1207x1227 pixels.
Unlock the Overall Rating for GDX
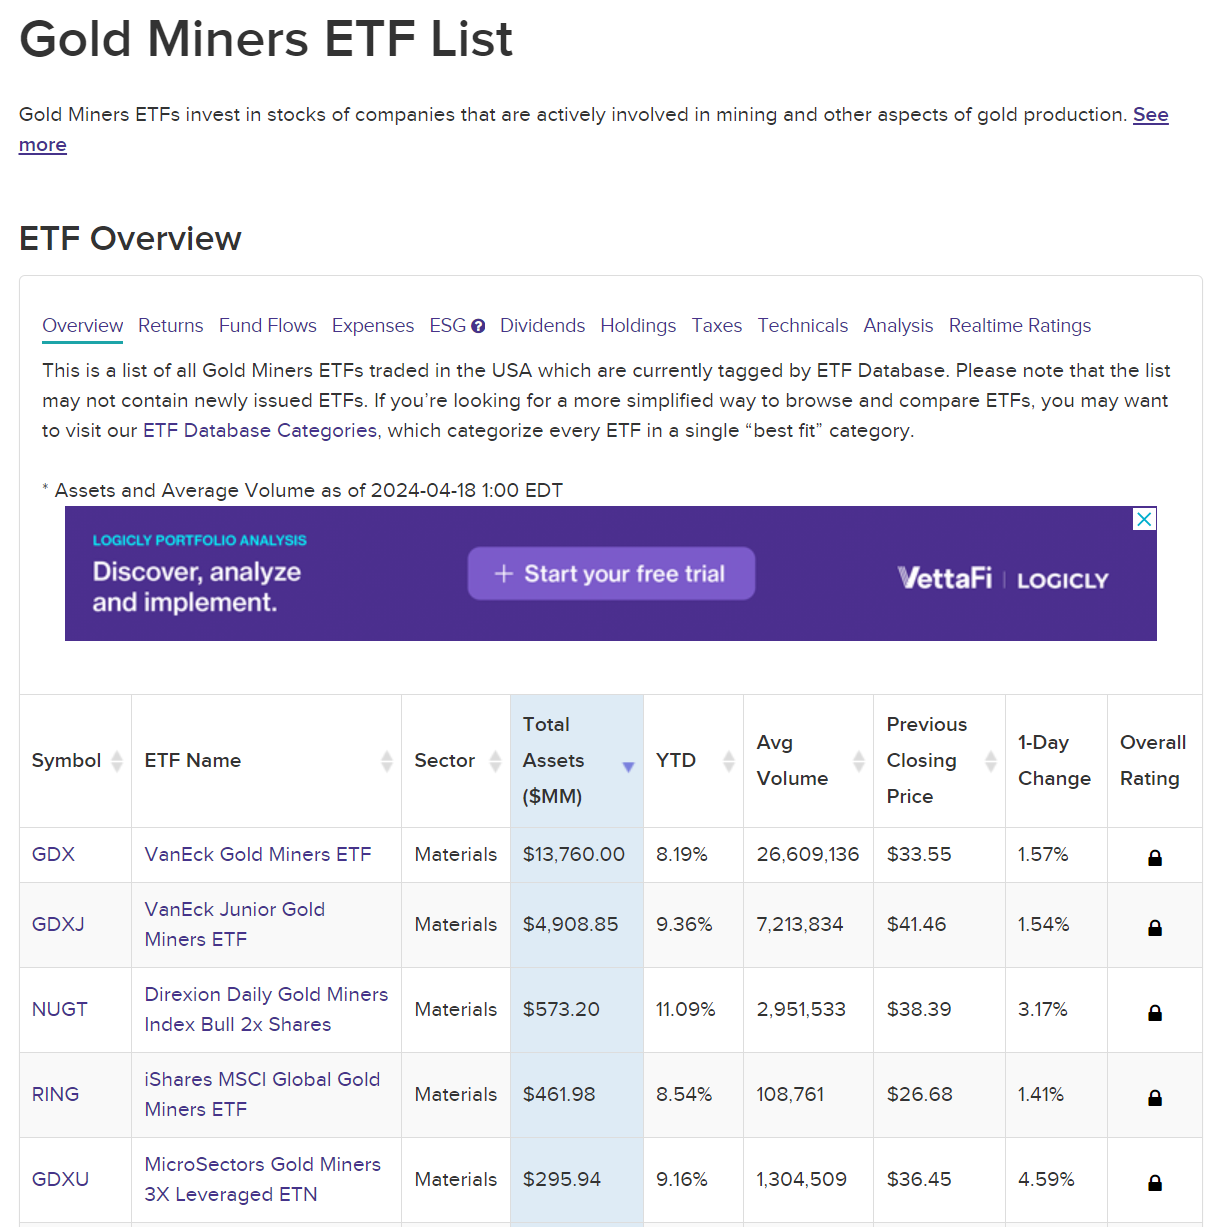click(1154, 856)
